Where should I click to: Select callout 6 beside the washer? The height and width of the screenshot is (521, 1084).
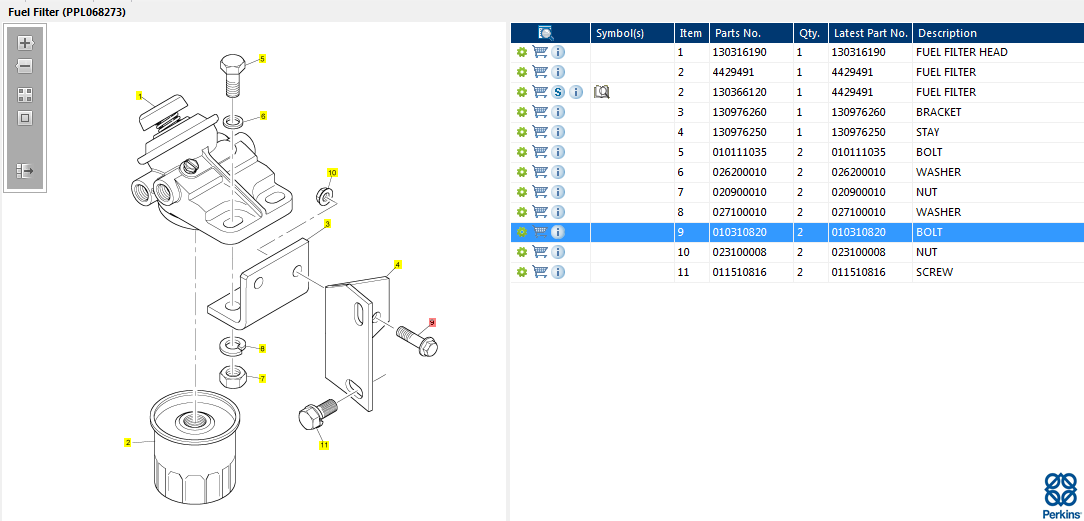263,115
